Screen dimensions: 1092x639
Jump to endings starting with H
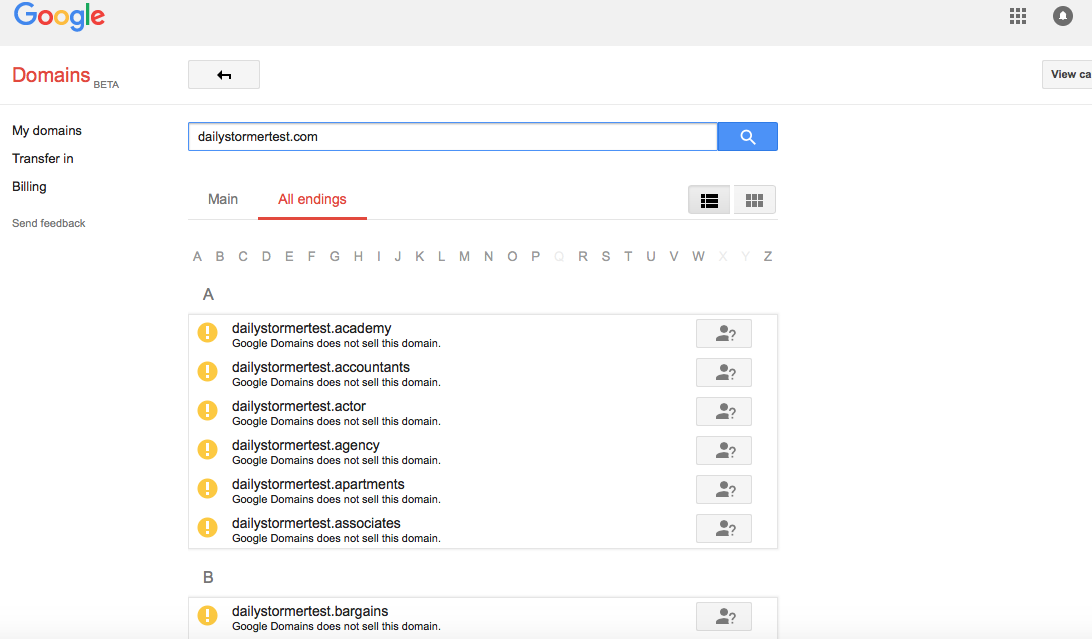click(358, 257)
